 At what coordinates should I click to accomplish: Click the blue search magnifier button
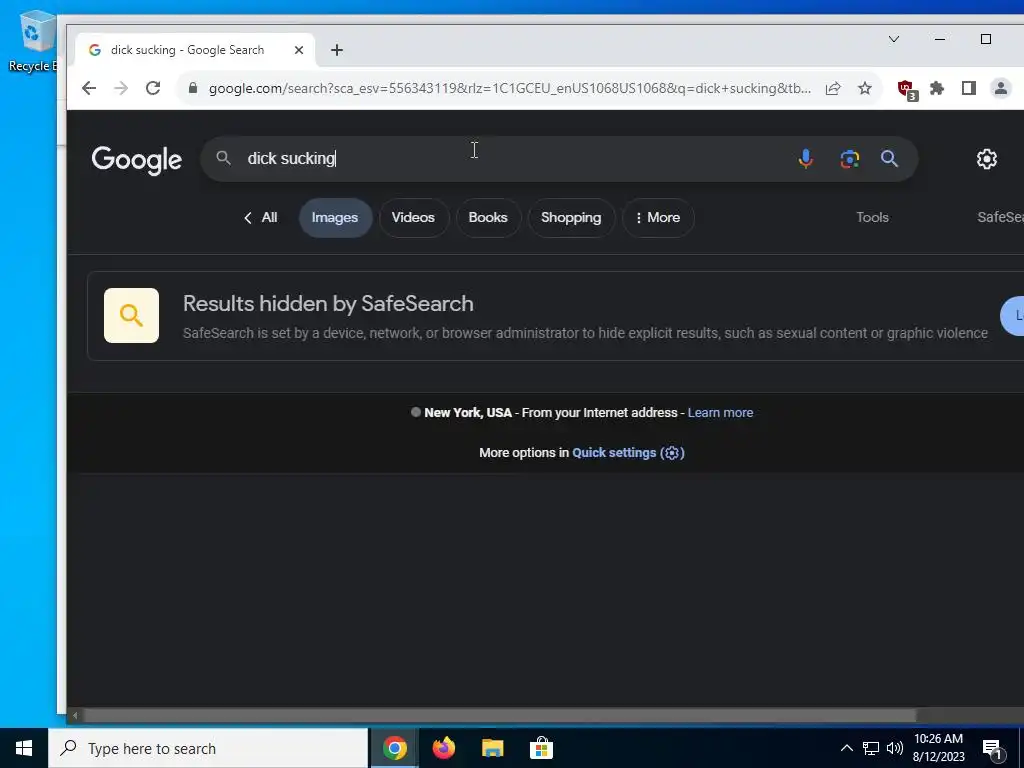889,158
